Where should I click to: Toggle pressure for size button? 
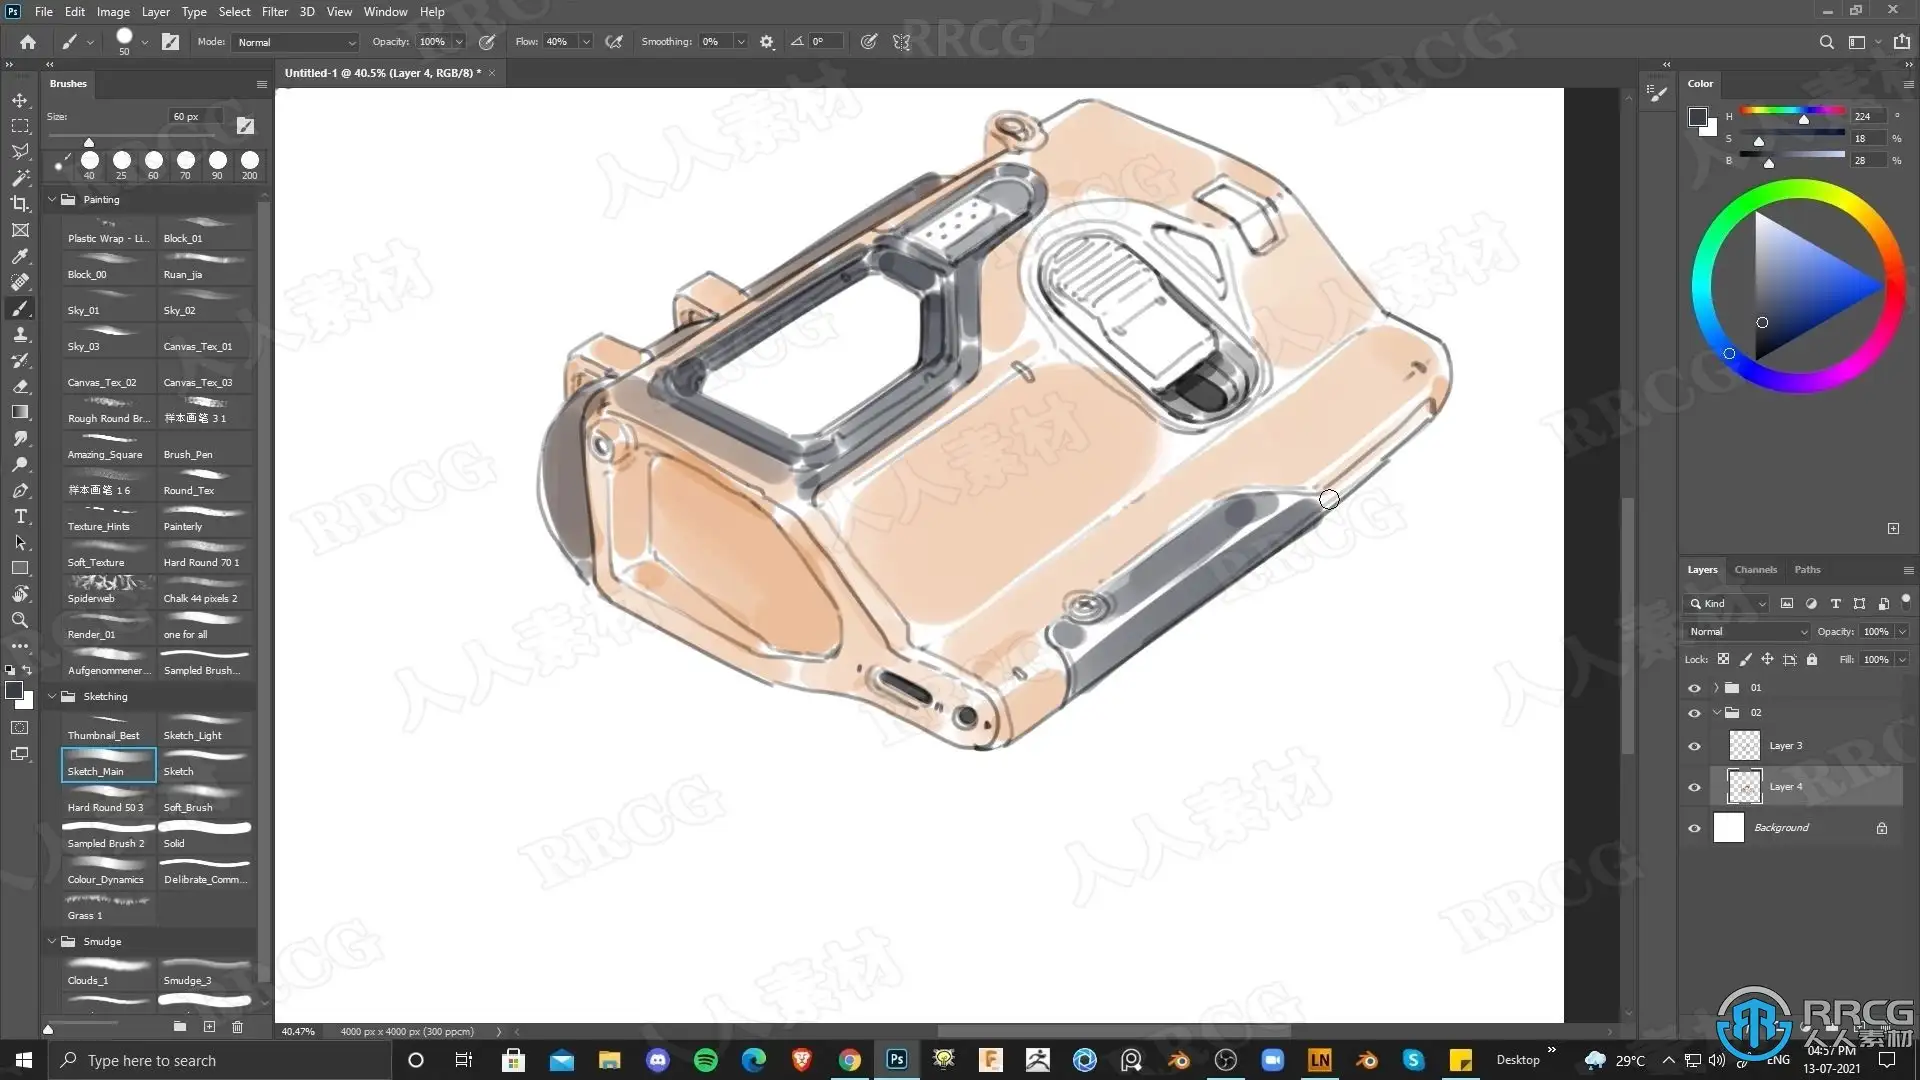pyautogui.click(x=869, y=42)
